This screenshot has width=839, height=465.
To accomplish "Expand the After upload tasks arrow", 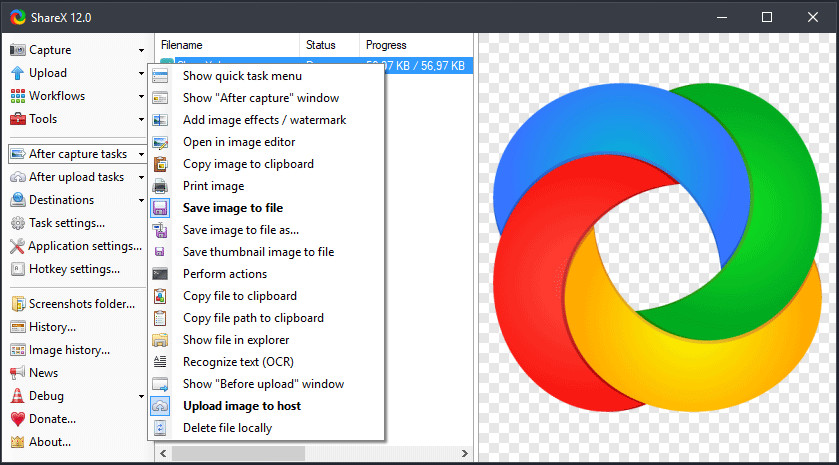I will pos(141,177).
